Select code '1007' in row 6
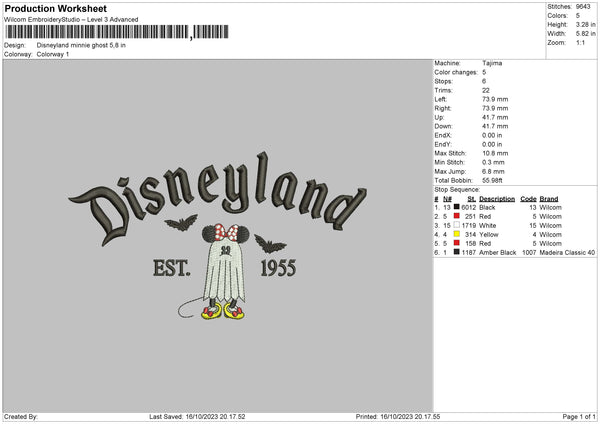The height and width of the screenshot is (424, 600). [x=529, y=252]
